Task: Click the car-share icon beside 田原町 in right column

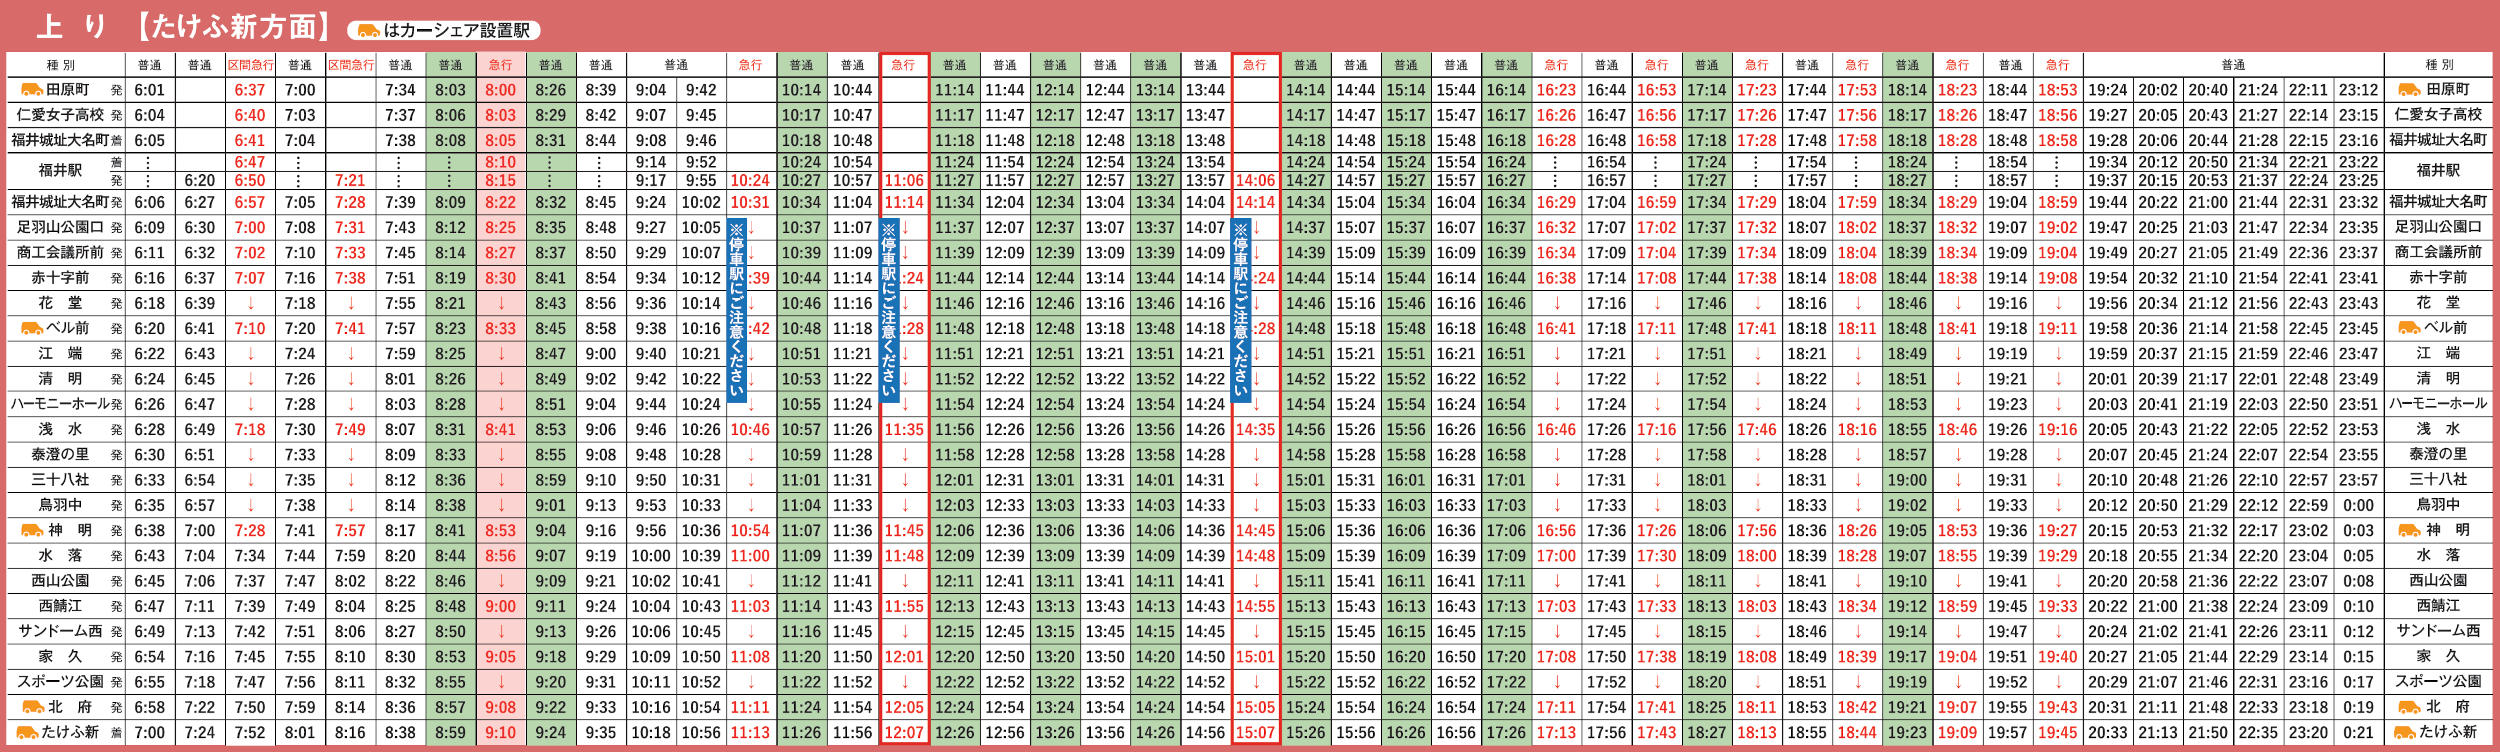Action: click(x=2409, y=90)
